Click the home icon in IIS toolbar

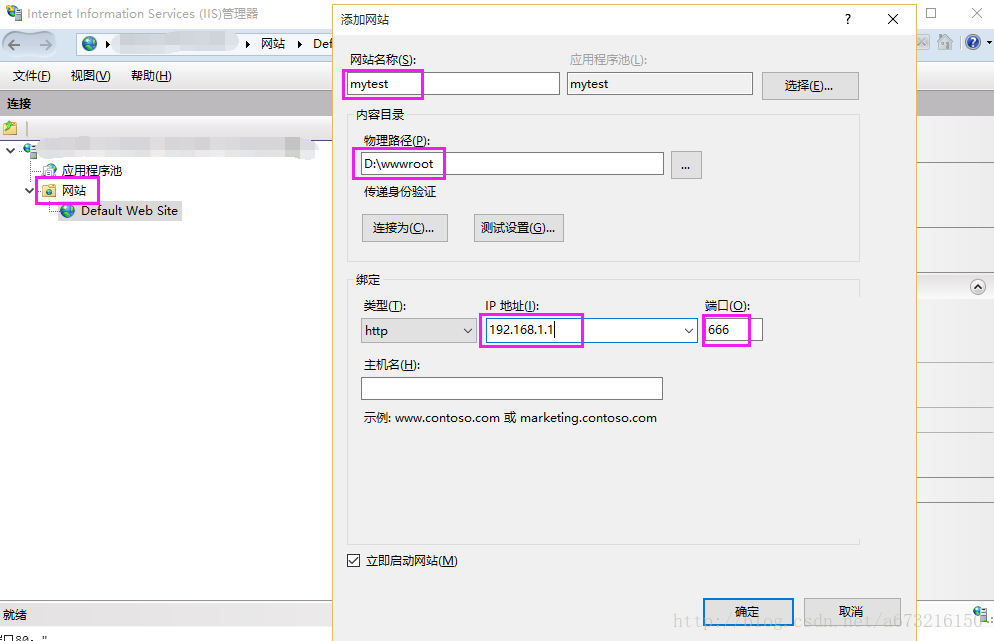point(945,42)
